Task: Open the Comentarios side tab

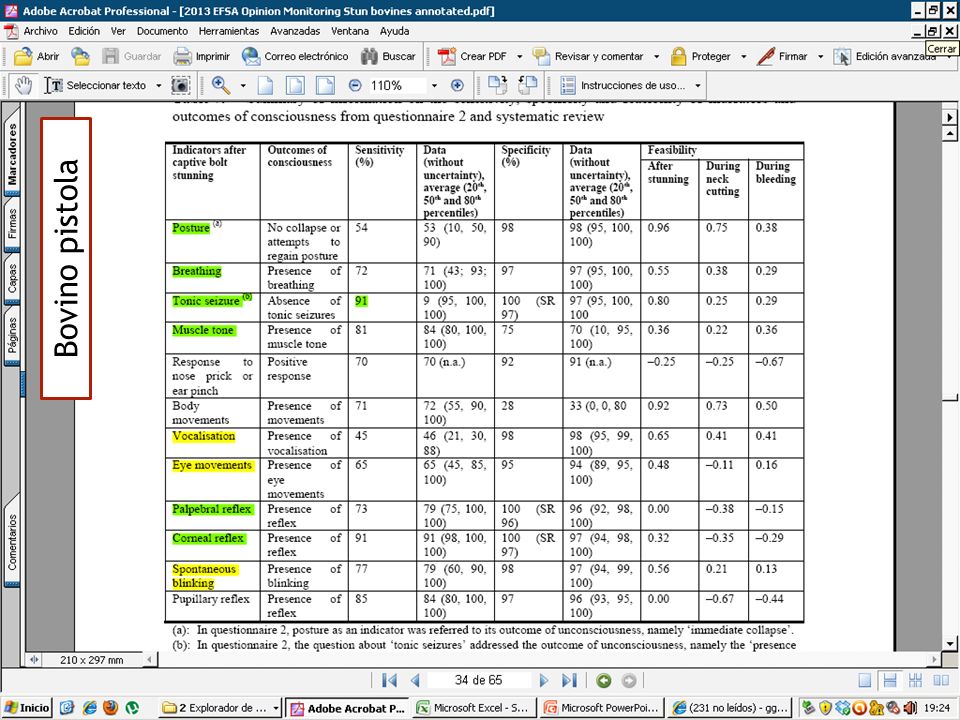Action: point(12,542)
